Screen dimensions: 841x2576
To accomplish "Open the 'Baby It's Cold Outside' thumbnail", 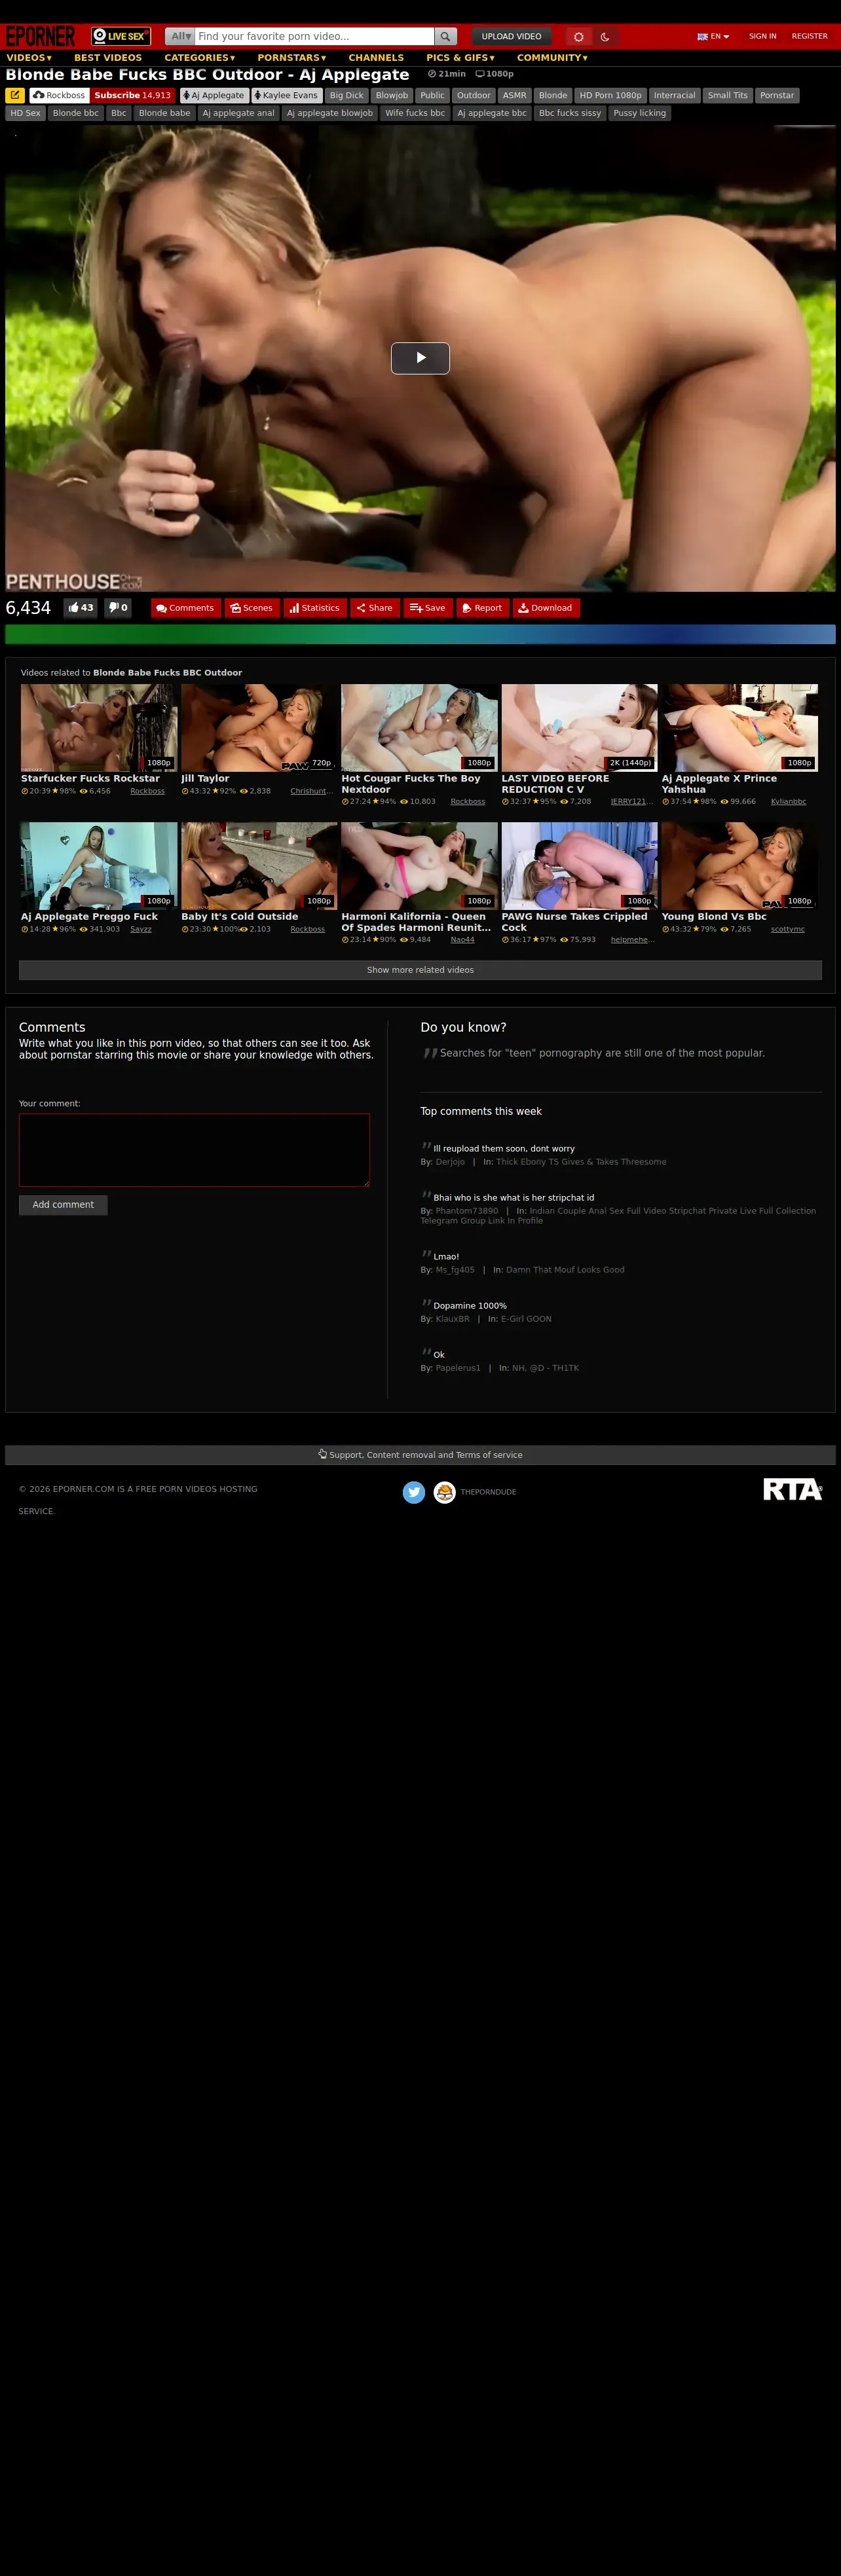I will [259, 866].
